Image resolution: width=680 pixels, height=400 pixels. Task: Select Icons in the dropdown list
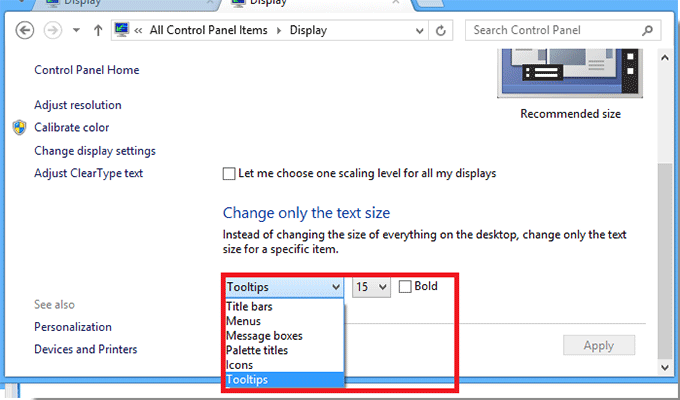pyautogui.click(x=239, y=365)
